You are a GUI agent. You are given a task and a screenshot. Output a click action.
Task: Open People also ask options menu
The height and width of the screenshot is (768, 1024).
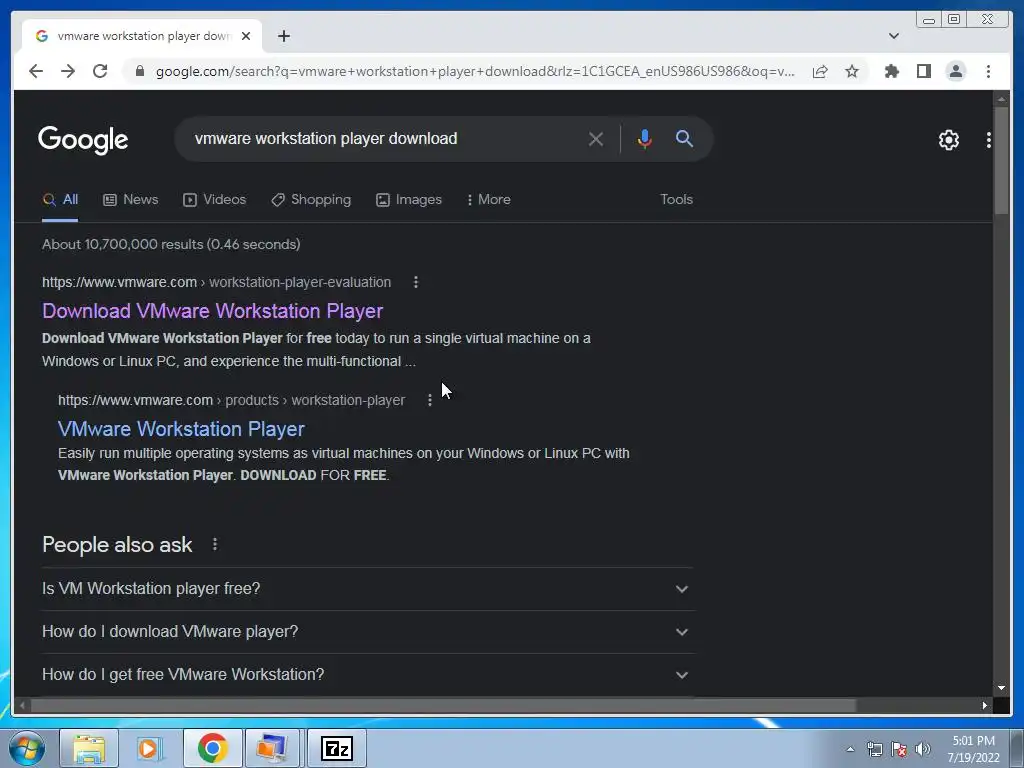215,544
